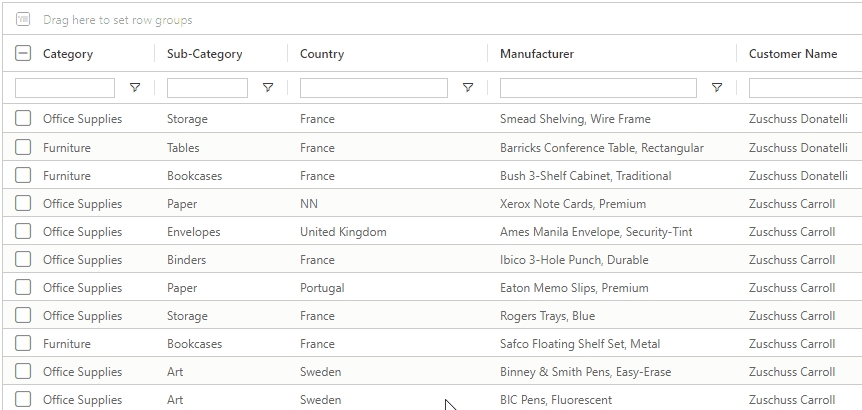Click into the Manufacturer filter field
Image resolution: width=862 pixels, height=410 pixels.
598,88
